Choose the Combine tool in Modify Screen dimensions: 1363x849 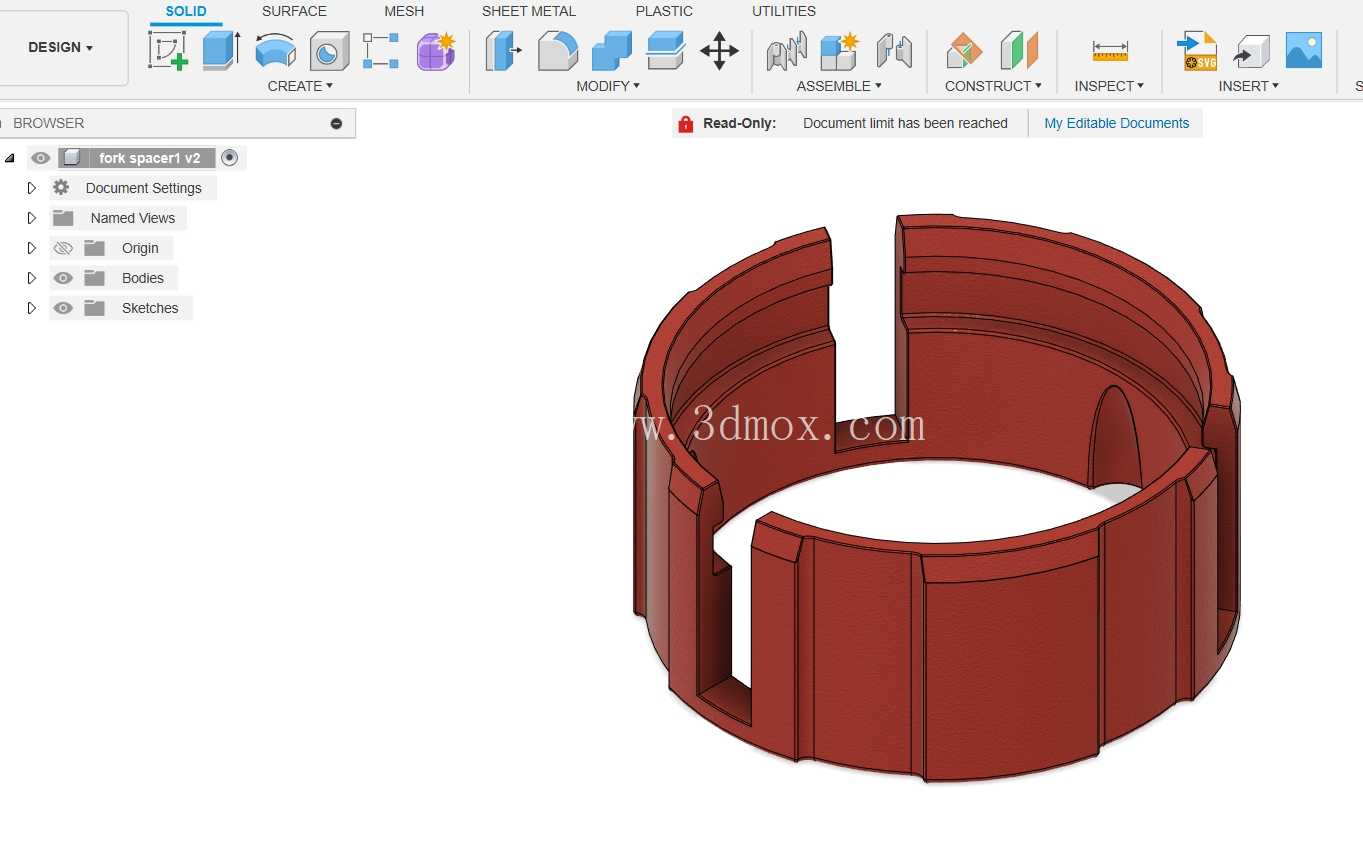click(x=611, y=51)
